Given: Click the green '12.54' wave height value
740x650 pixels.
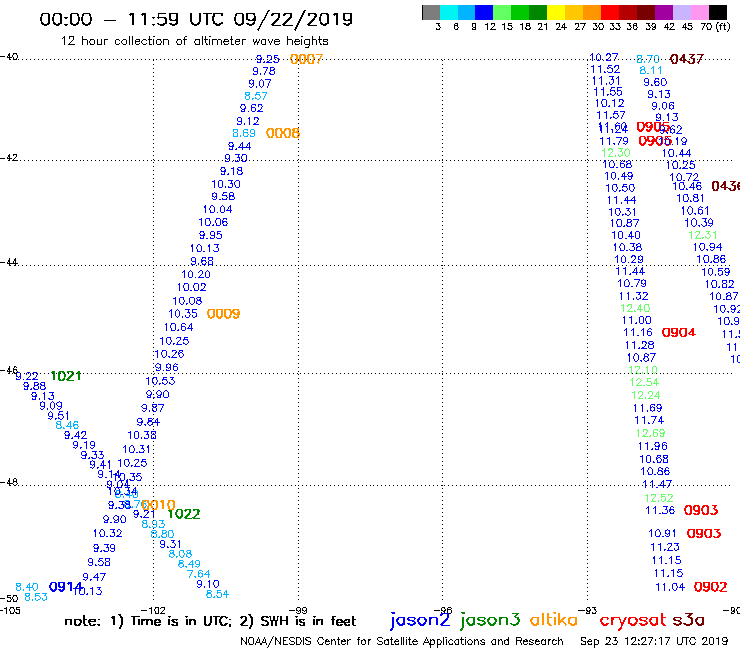Looking at the screenshot, I should (644, 382).
